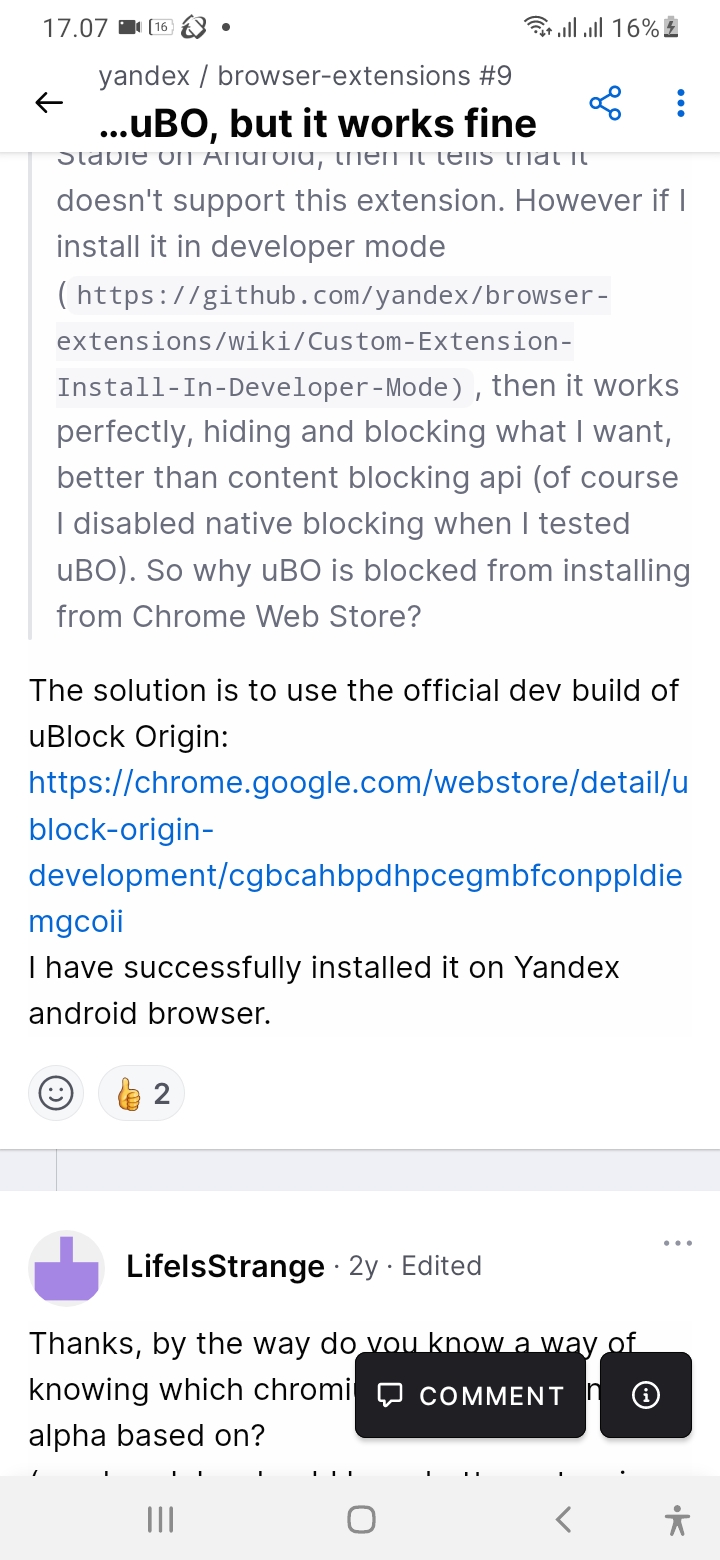The height and width of the screenshot is (1560, 720).
Task: Toggle the recent apps button in nav bar
Action: pyautogui.click(x=160, y=1519)
